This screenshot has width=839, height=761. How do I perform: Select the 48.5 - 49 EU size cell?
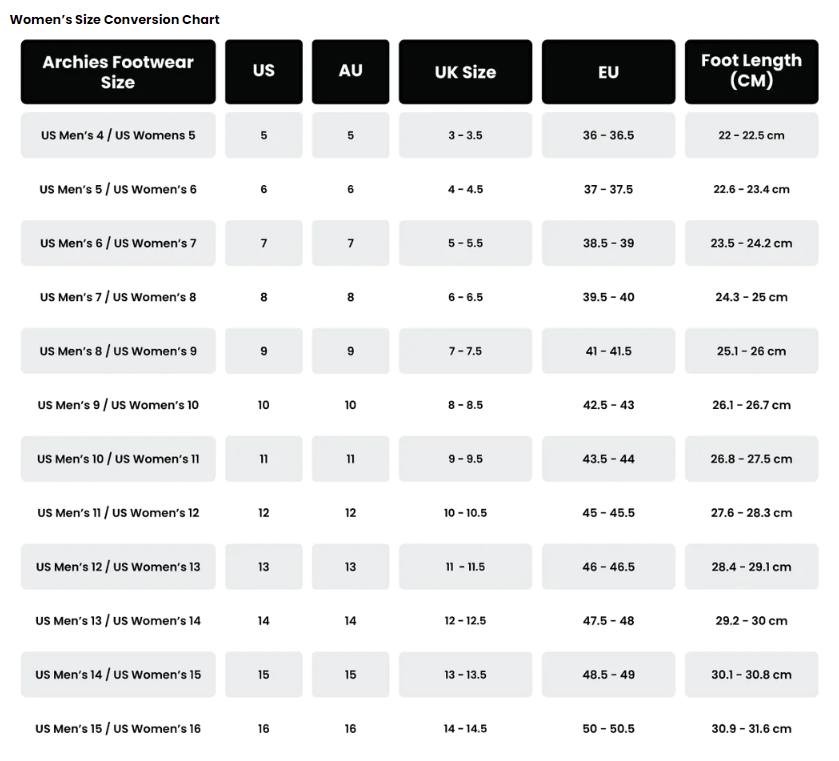point(608,675)
